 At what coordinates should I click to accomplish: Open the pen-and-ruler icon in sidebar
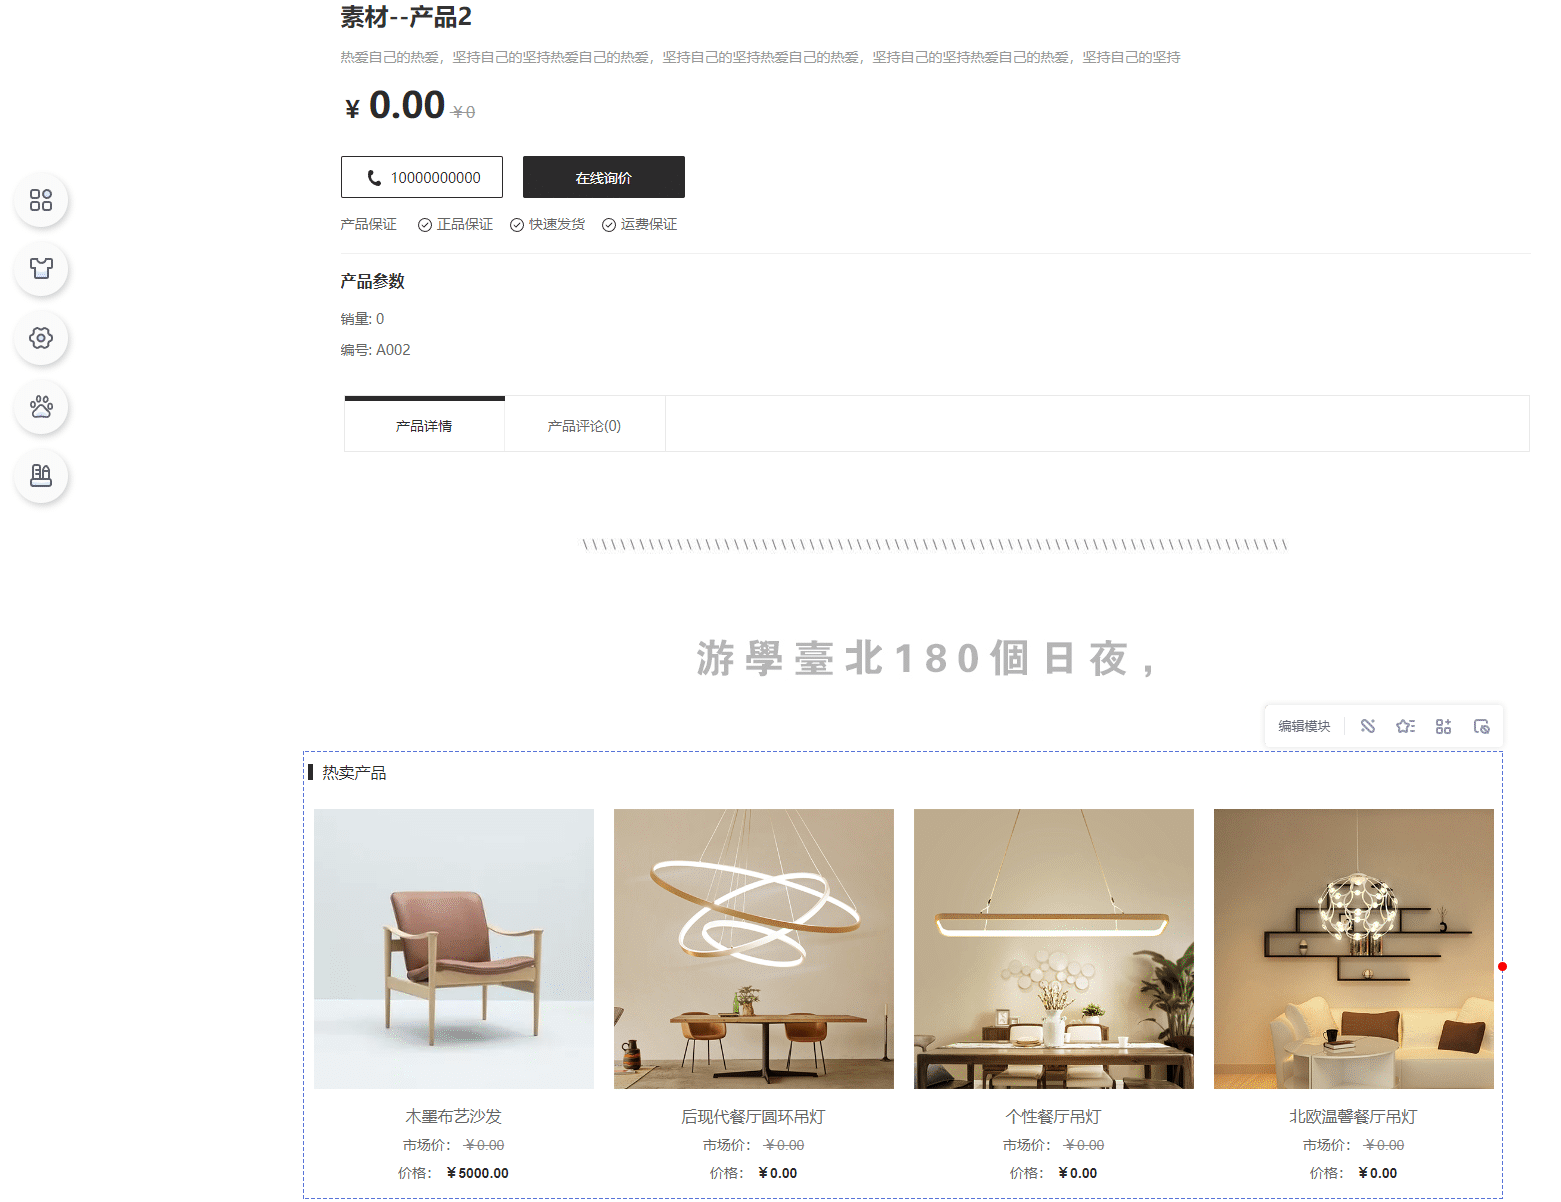(x=41, y=475)
